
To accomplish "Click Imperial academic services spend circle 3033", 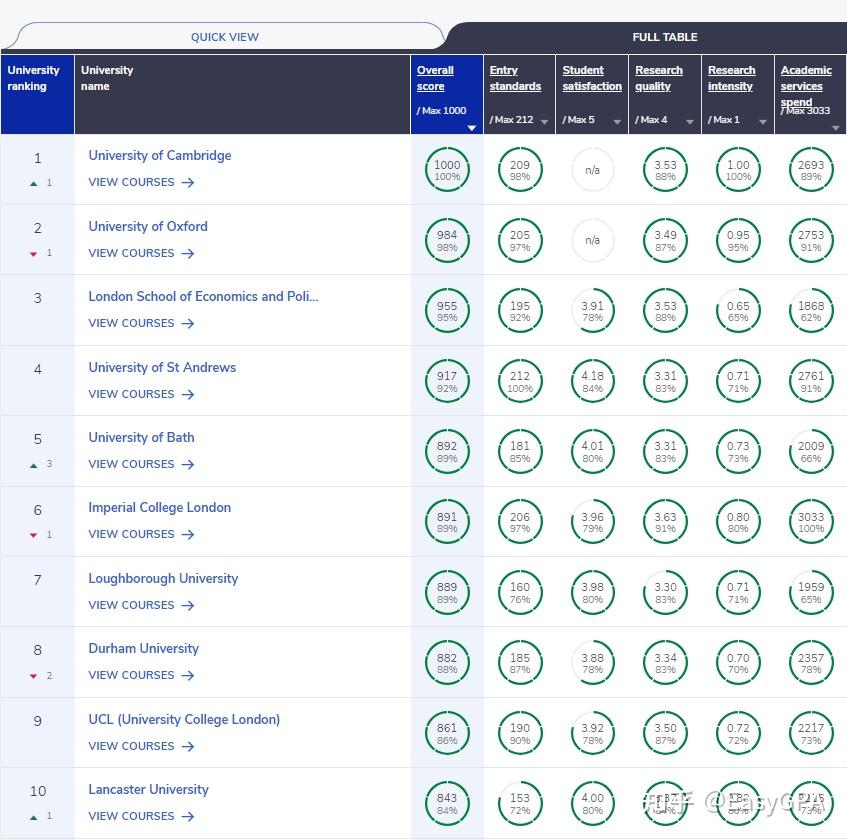I will (x=811, y=522).
